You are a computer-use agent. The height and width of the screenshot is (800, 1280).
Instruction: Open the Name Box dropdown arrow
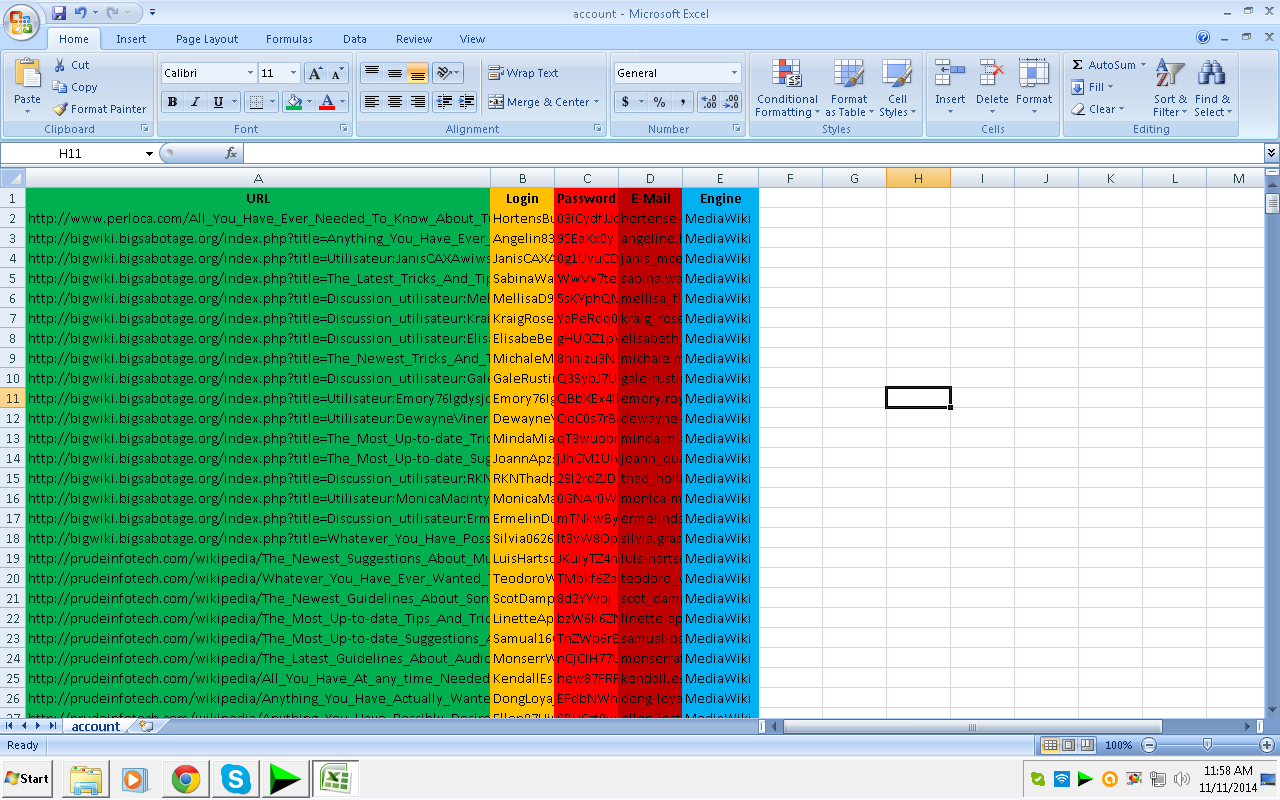pyautogui.click(x=149, y=153)
